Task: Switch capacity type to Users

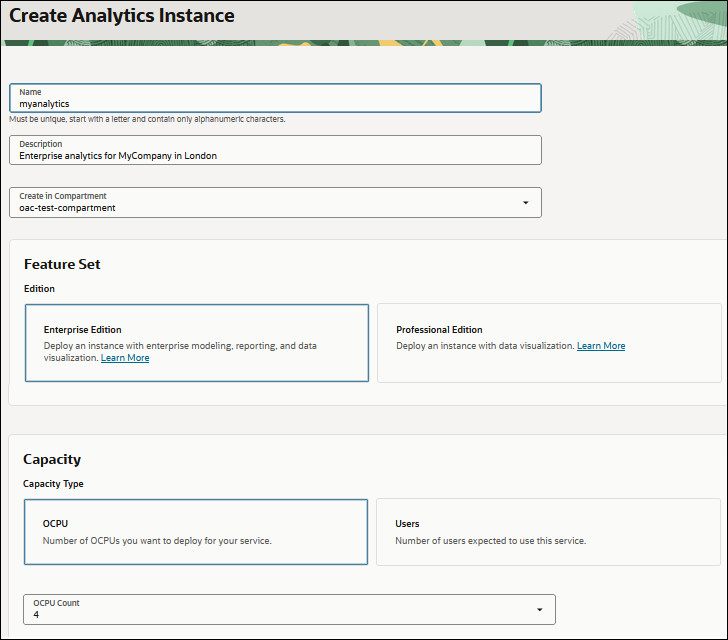Action: [x=548, y=532]
